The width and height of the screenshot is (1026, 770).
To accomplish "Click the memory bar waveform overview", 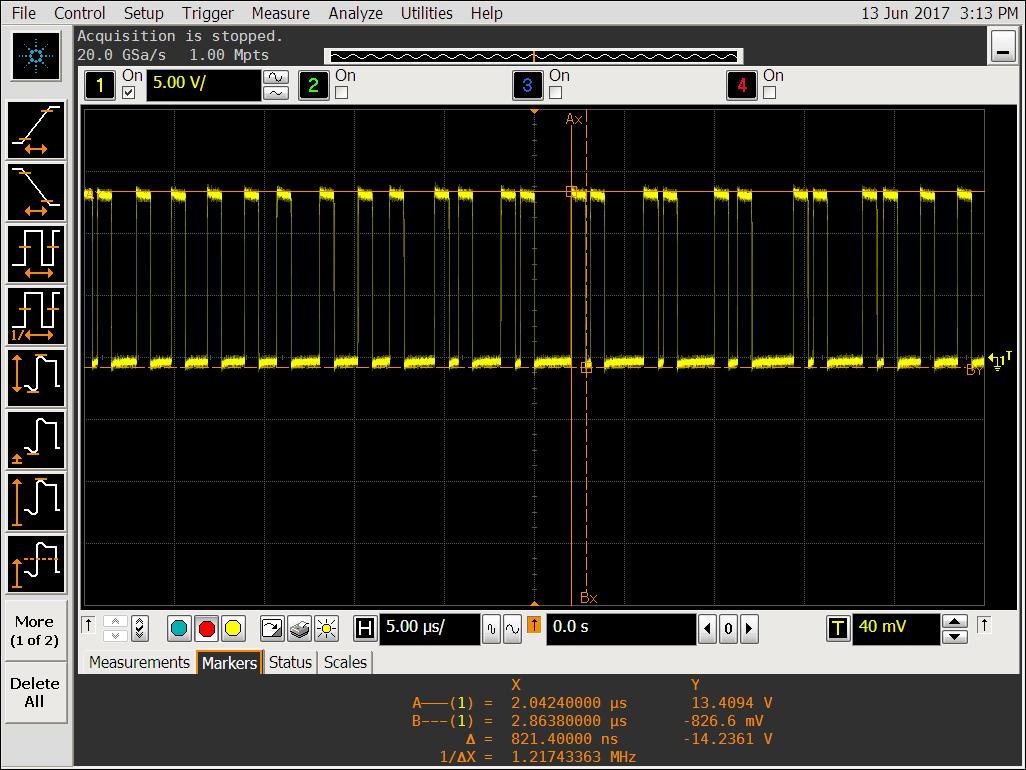I will click(534, 56).
